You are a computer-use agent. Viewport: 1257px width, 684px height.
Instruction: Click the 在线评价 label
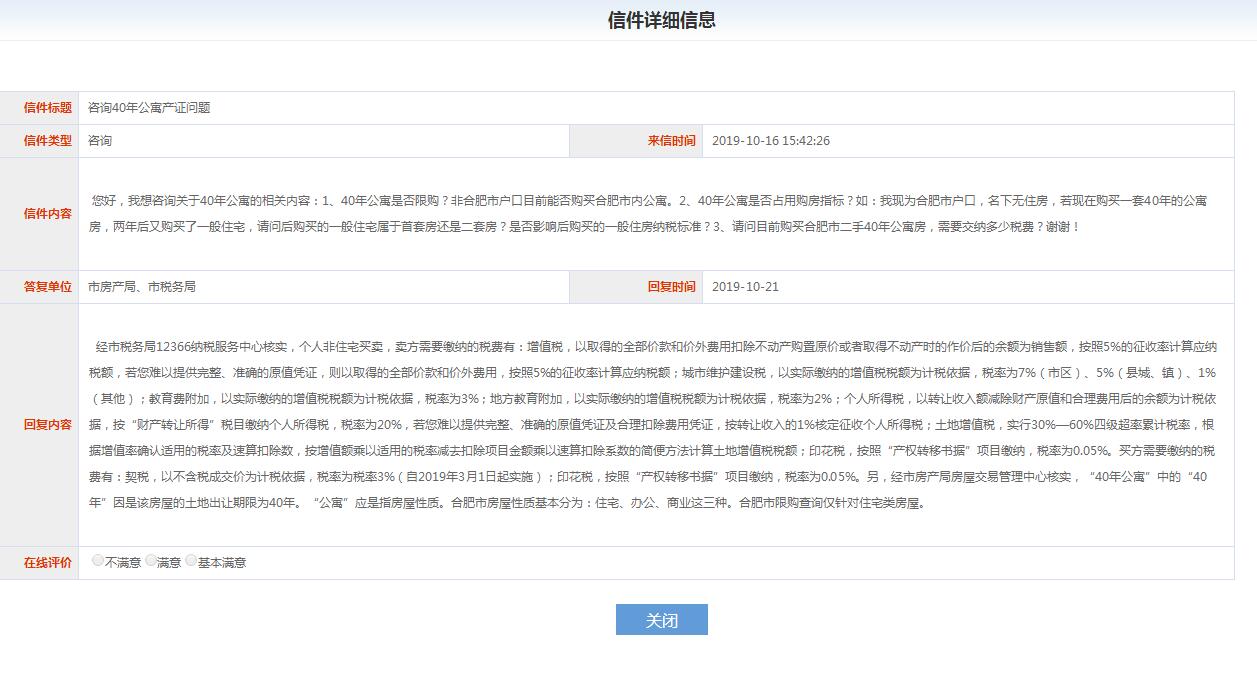click(48, 563)
